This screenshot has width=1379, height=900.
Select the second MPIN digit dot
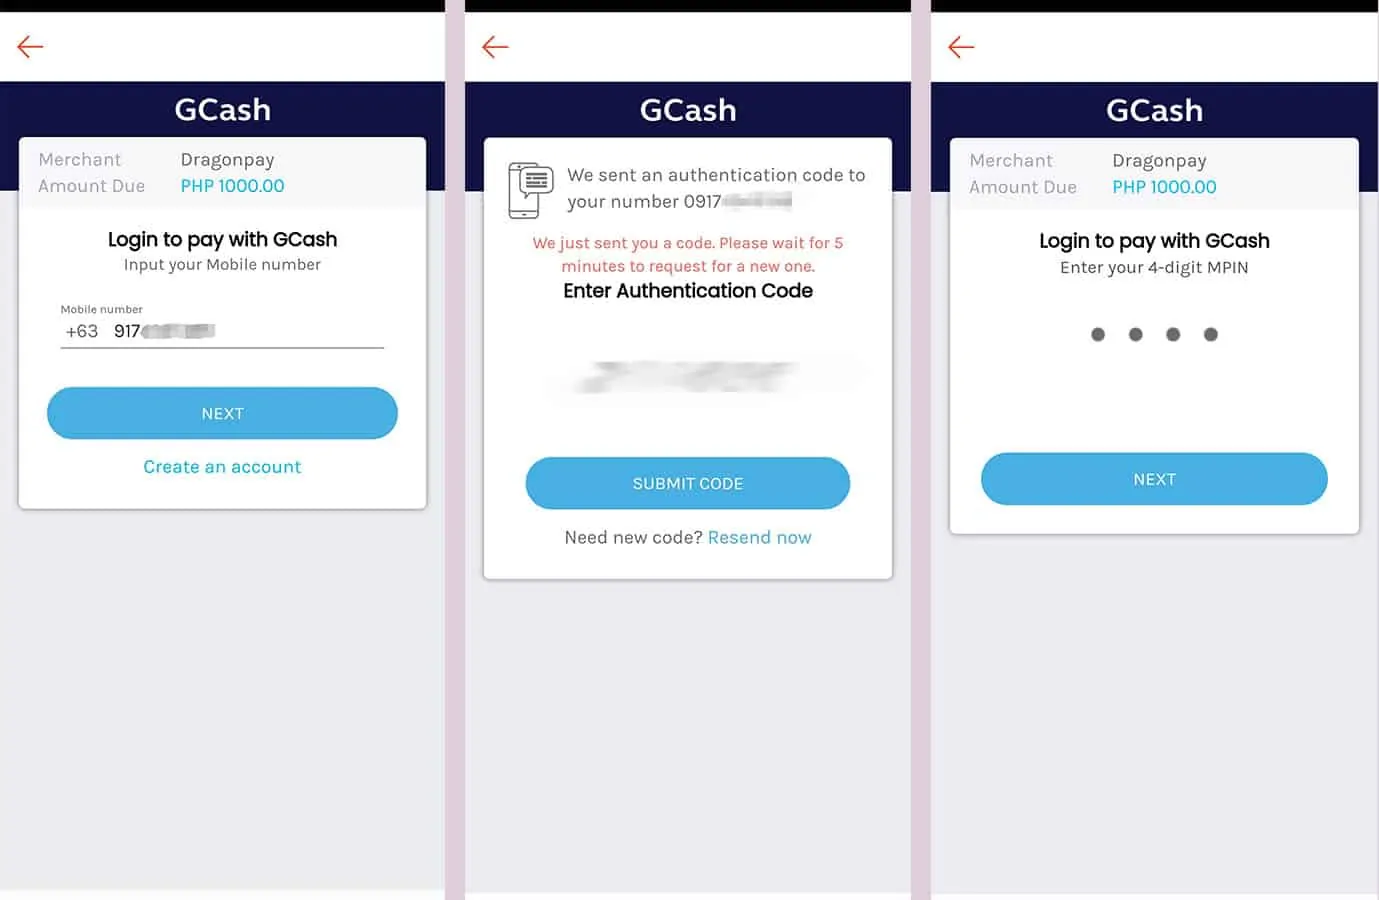point(1135,334)
